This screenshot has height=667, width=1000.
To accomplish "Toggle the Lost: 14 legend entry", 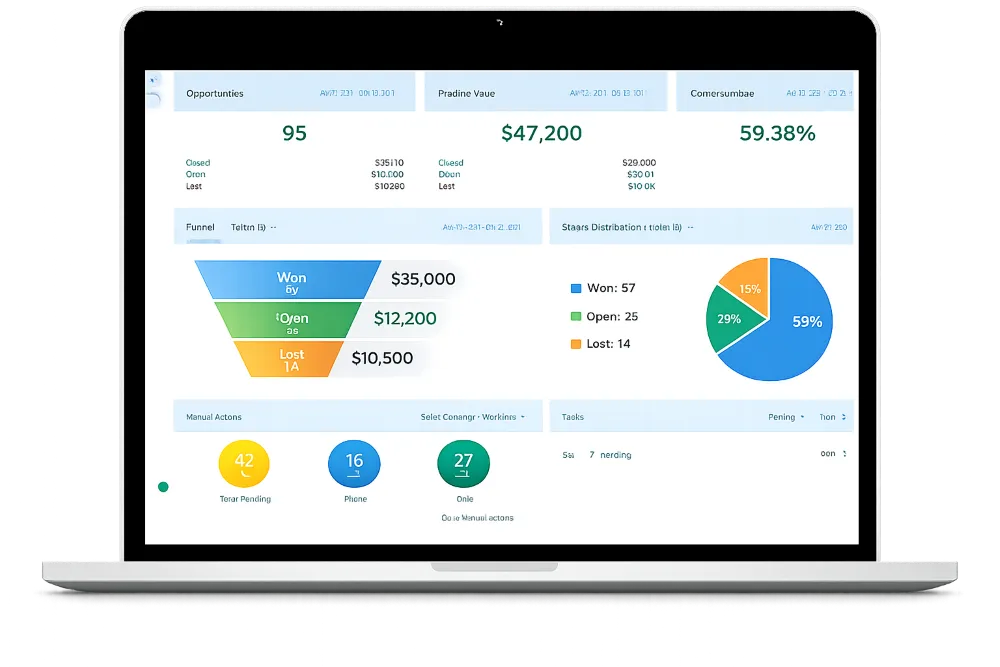I will click(x=600, y=344).
